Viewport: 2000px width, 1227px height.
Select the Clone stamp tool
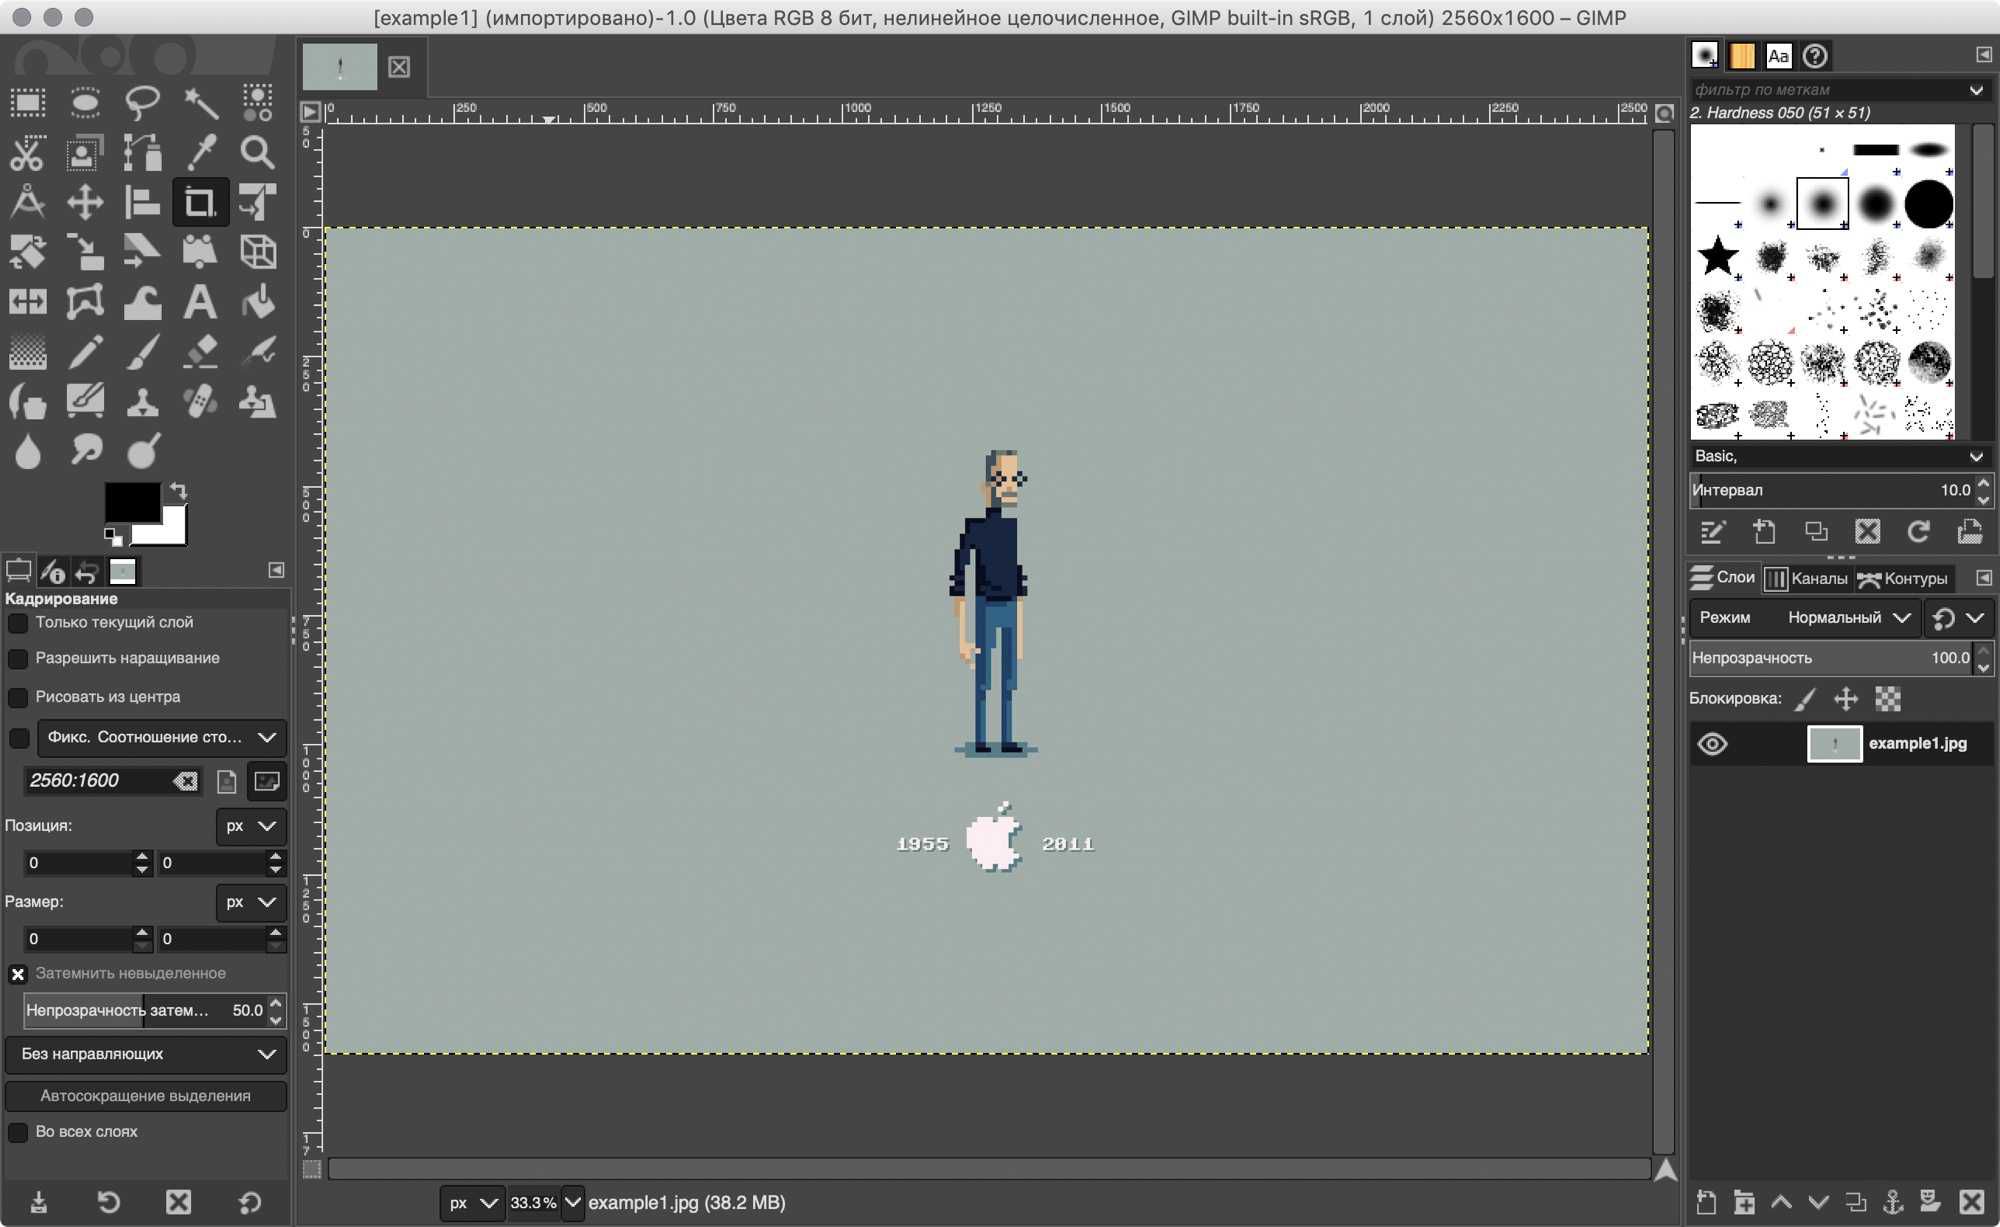(x=142, y=402)
